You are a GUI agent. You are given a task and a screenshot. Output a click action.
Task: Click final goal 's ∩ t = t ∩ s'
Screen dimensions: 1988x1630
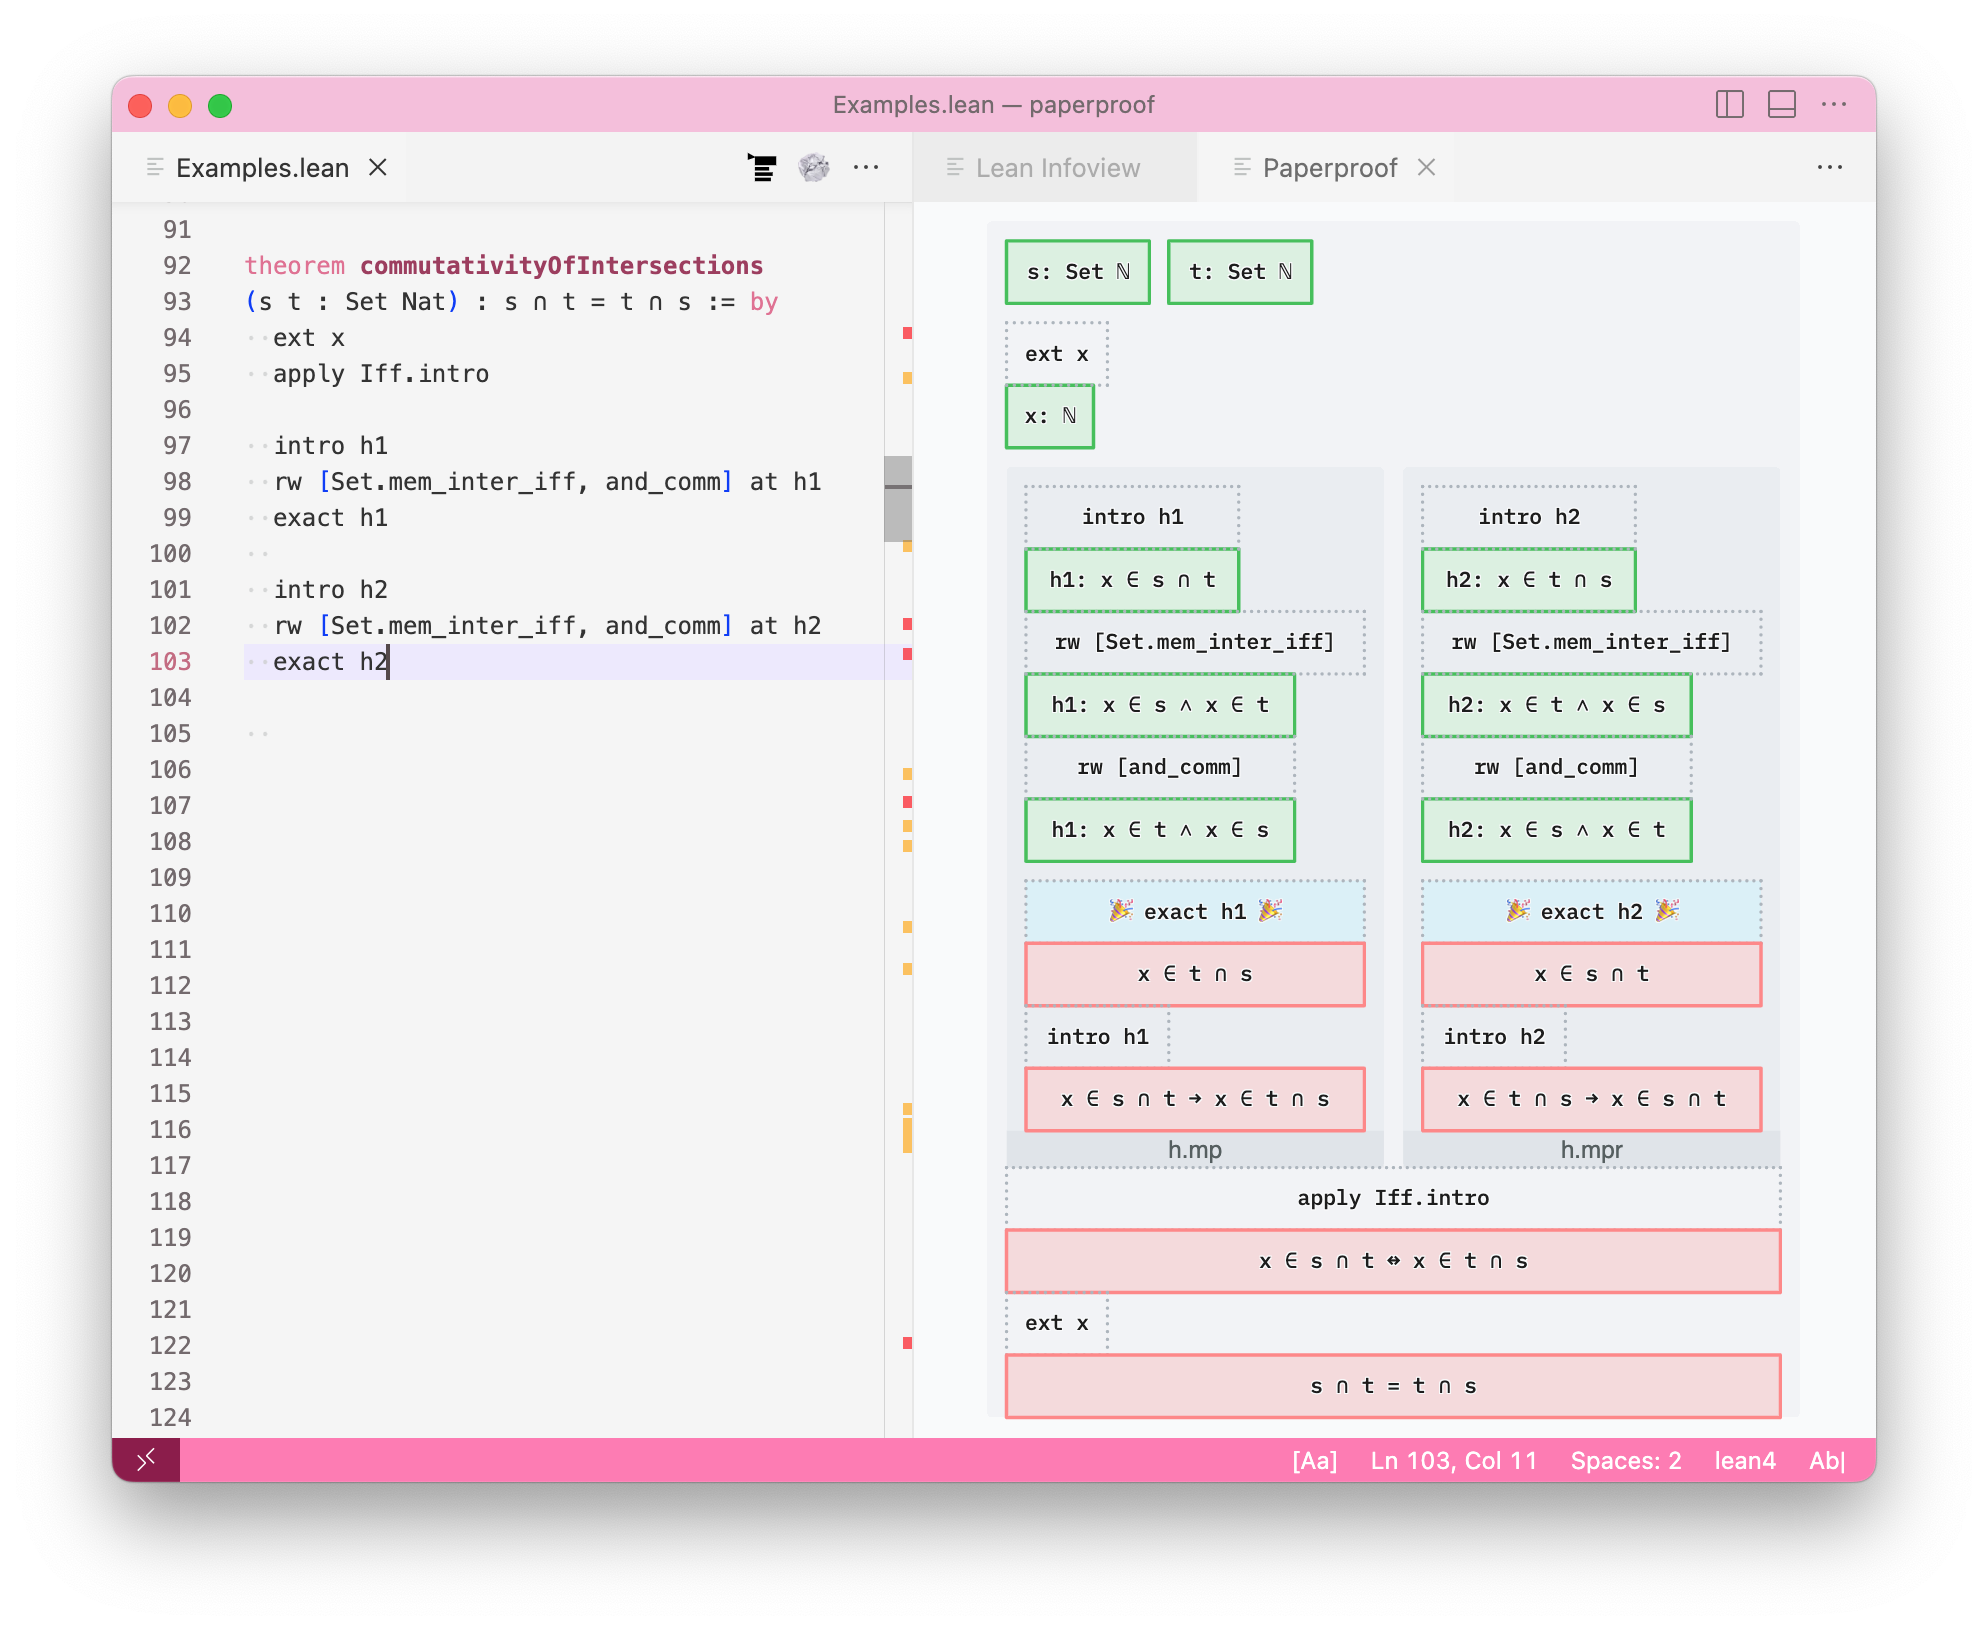(1393, 1386)
